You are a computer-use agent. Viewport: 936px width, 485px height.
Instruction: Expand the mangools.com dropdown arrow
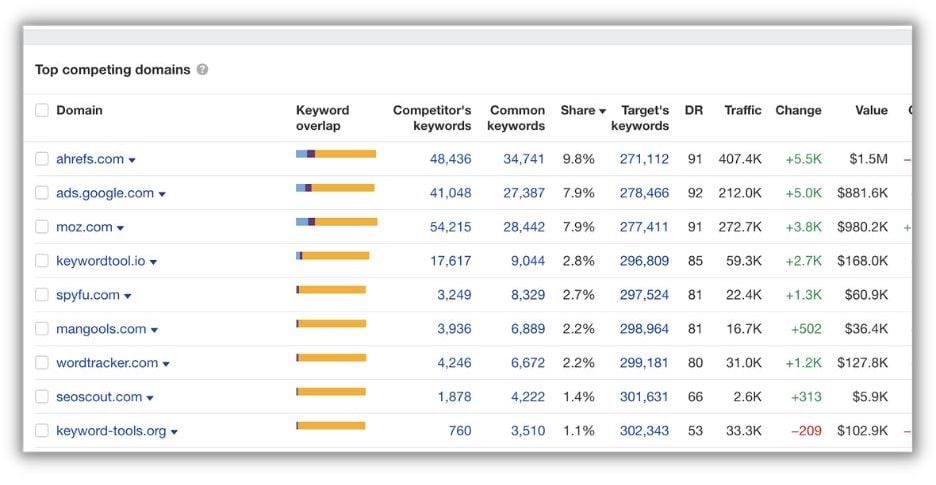pos(154,330)
